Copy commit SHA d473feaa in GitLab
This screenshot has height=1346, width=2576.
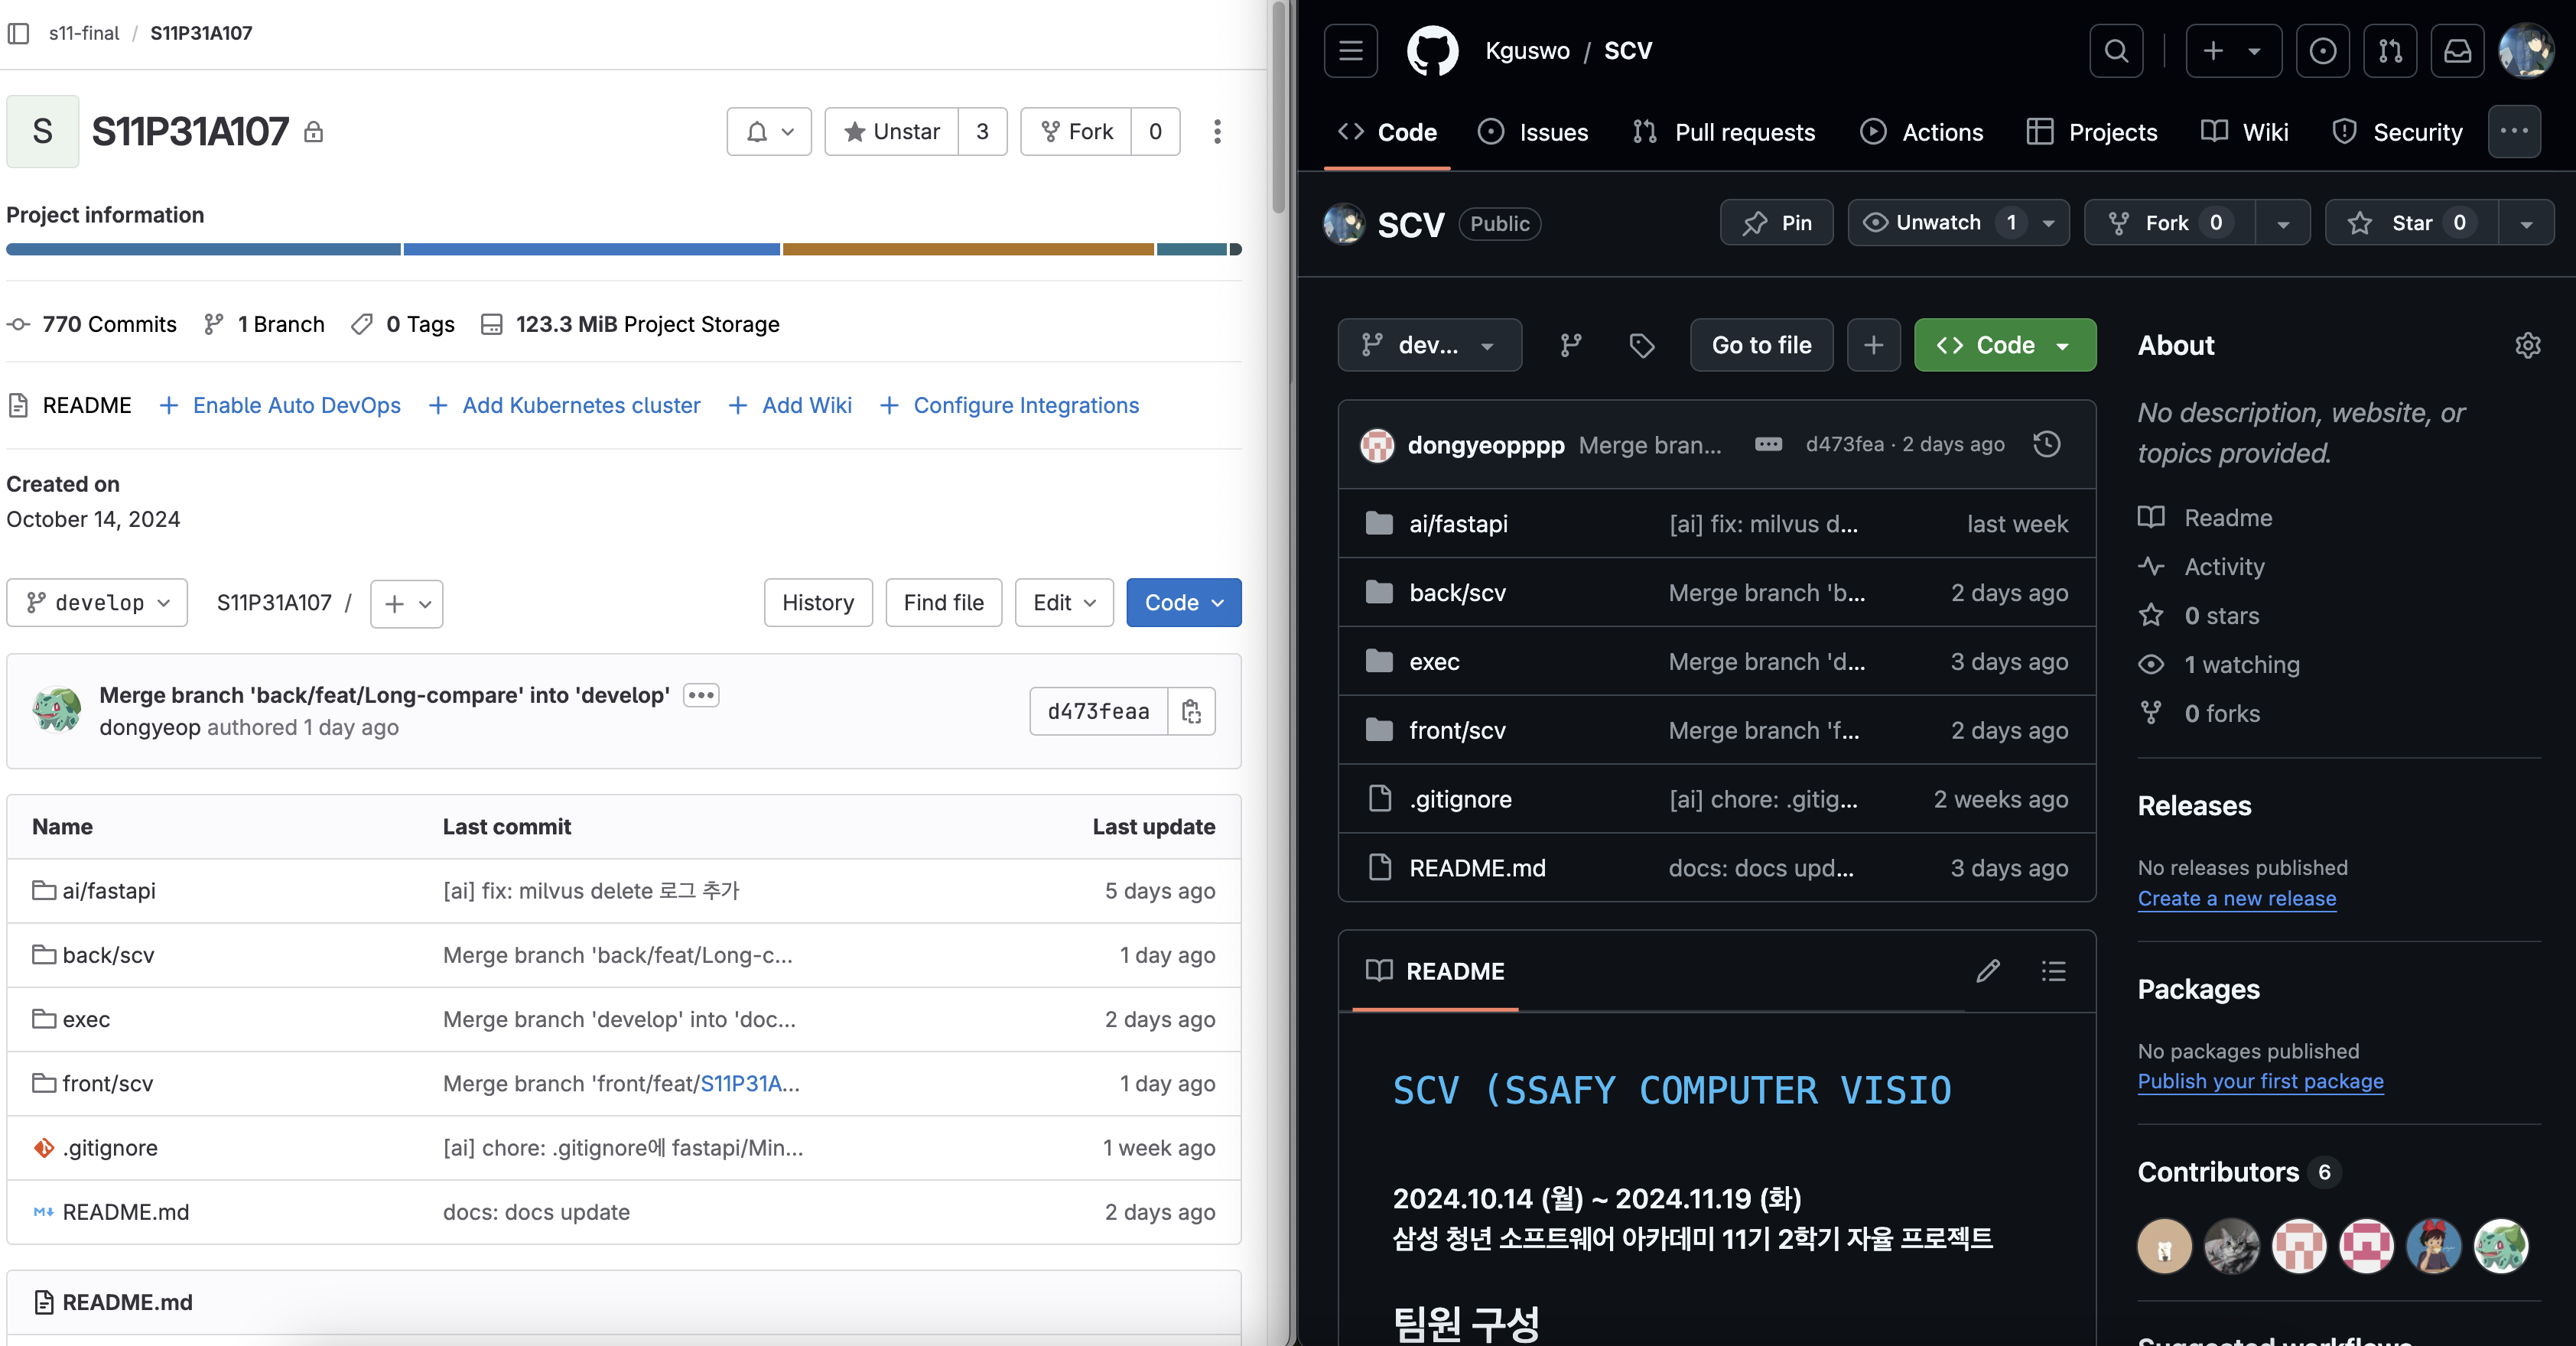(1191, 711)
